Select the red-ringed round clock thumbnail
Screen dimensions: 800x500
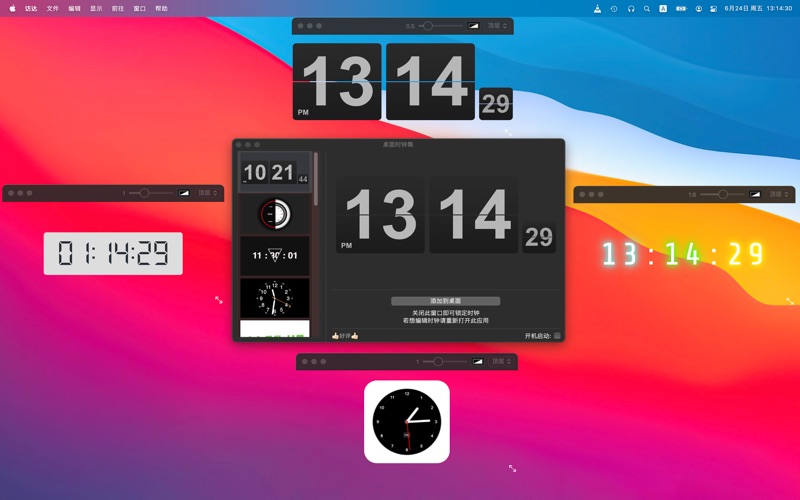click(274, 213)
